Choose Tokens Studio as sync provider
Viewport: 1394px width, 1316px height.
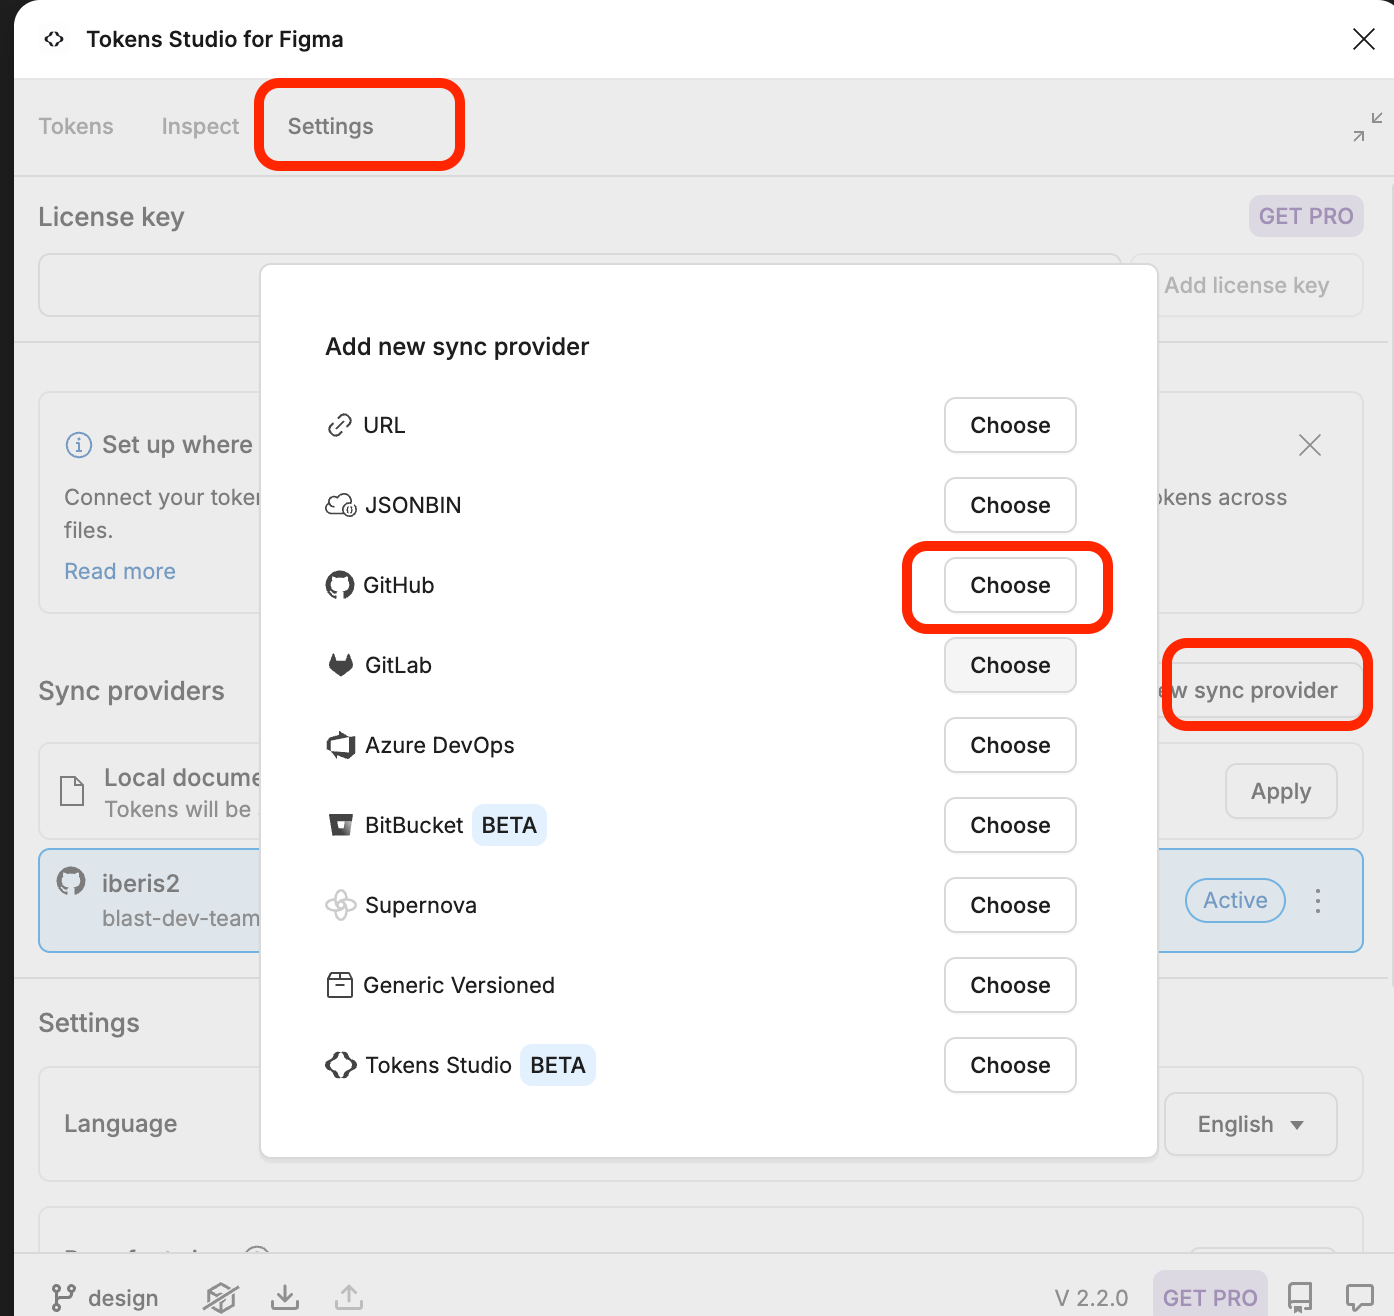pos(1010,1065)
